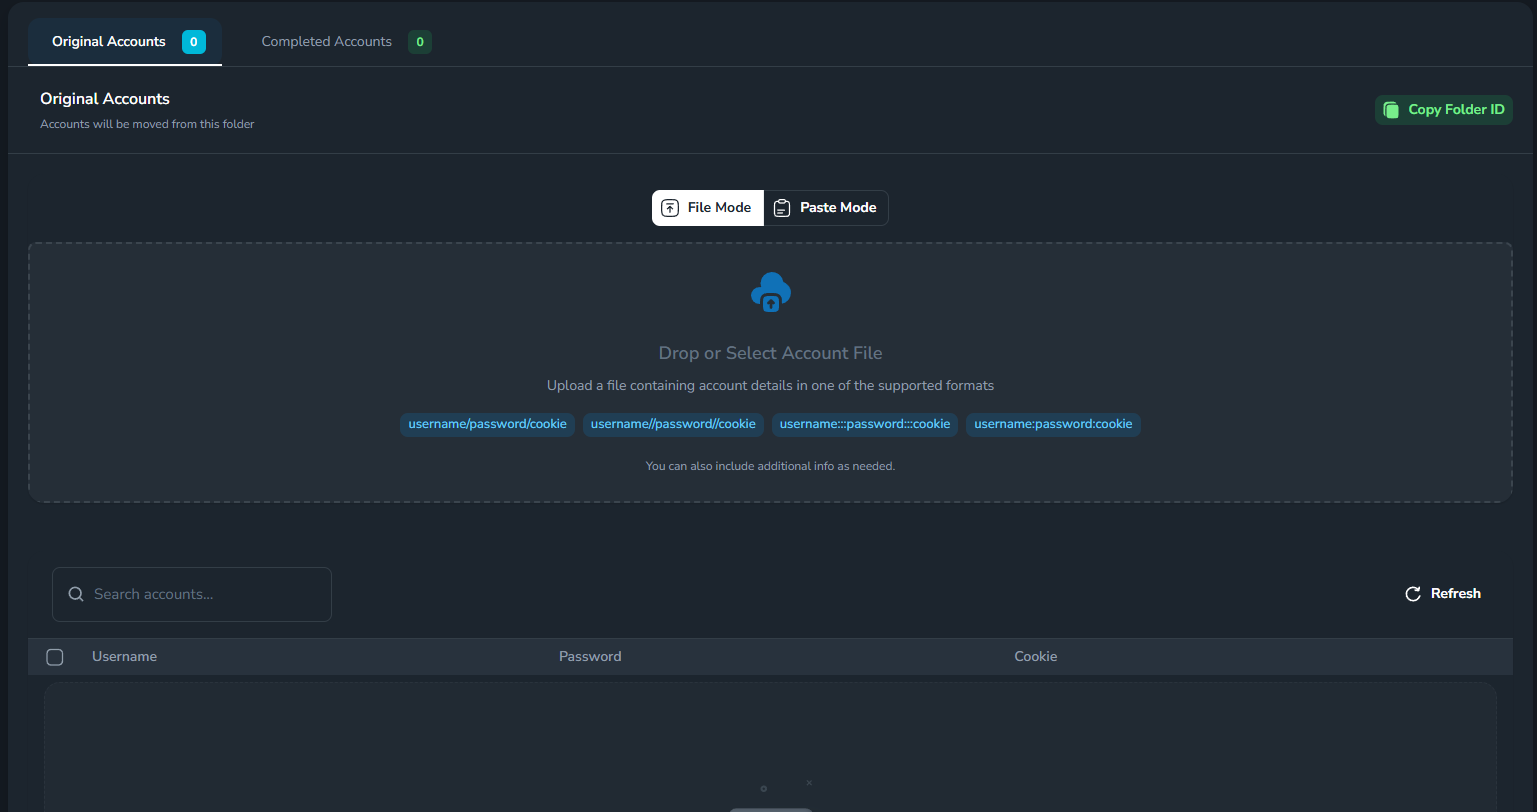
Task: Click the Original Accounts count badge
Action: pos(194,42)
